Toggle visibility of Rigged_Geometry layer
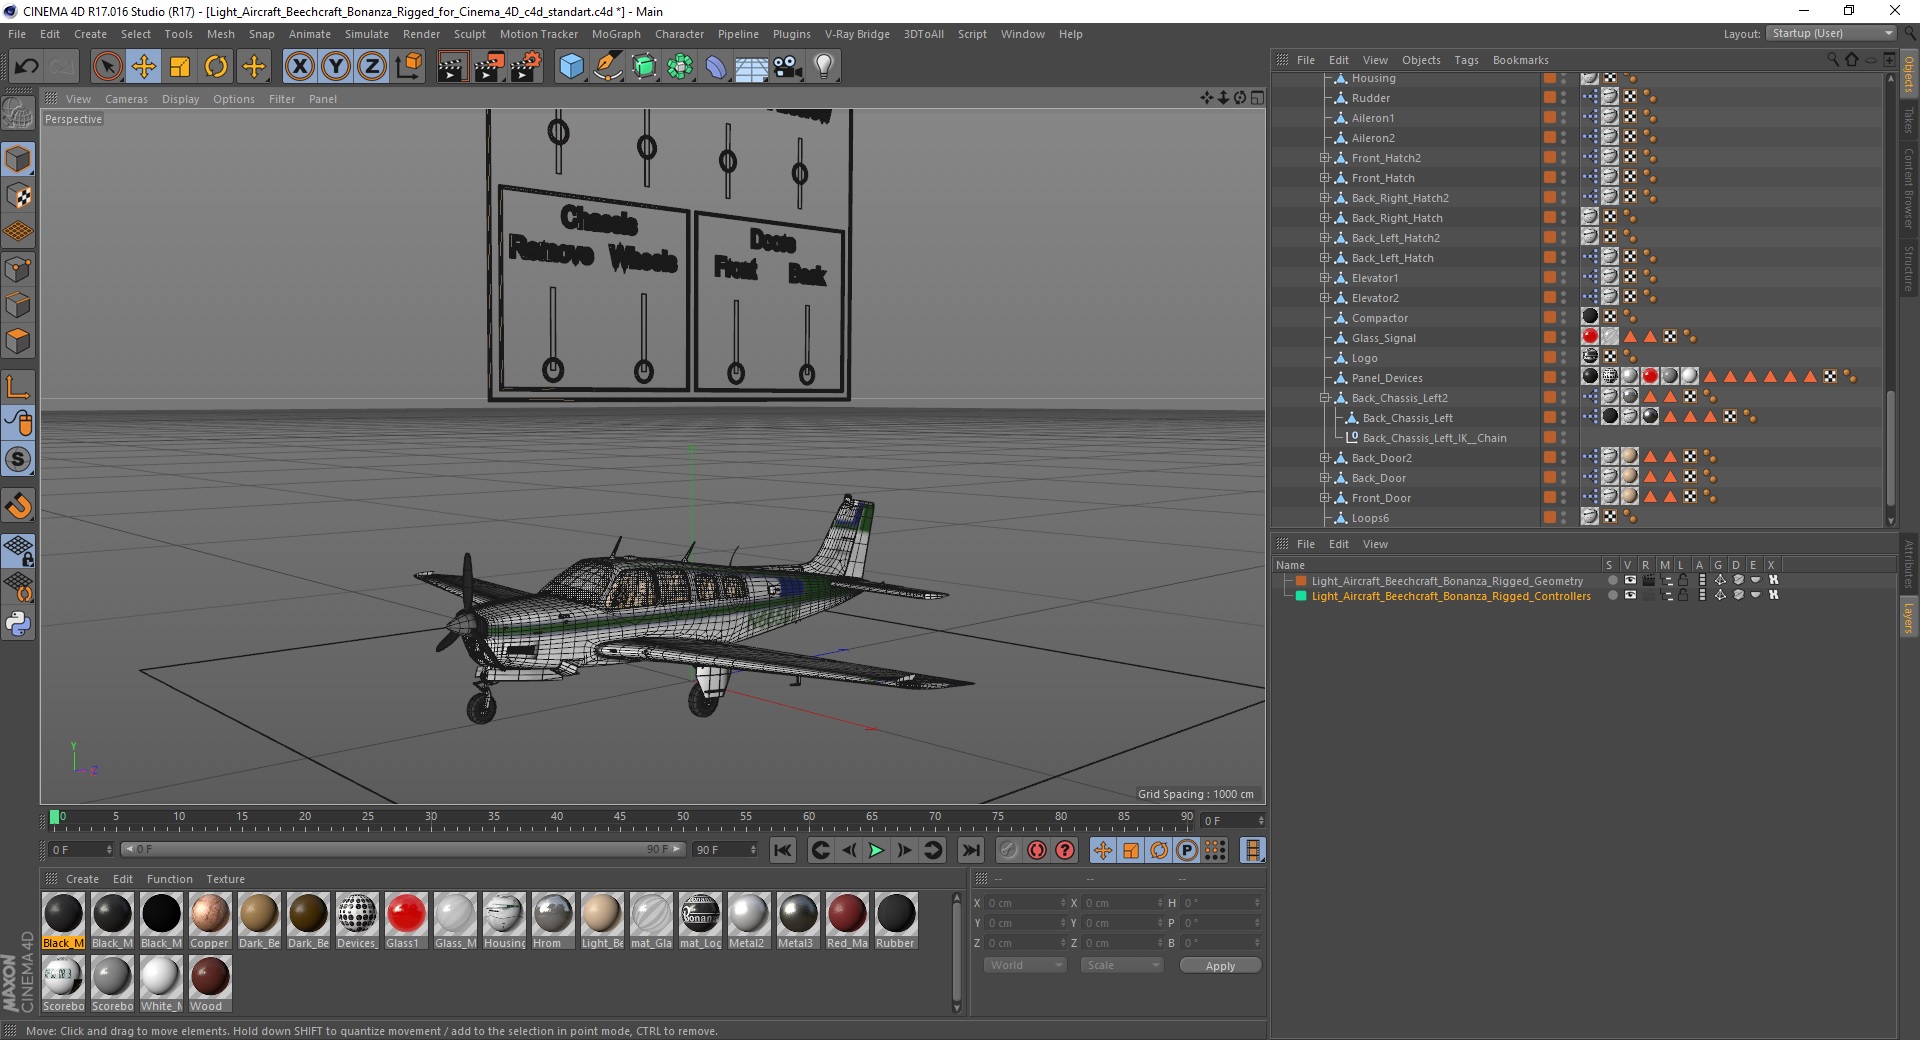This screenshot has height=1040, width=1920. coord(1630,580)
